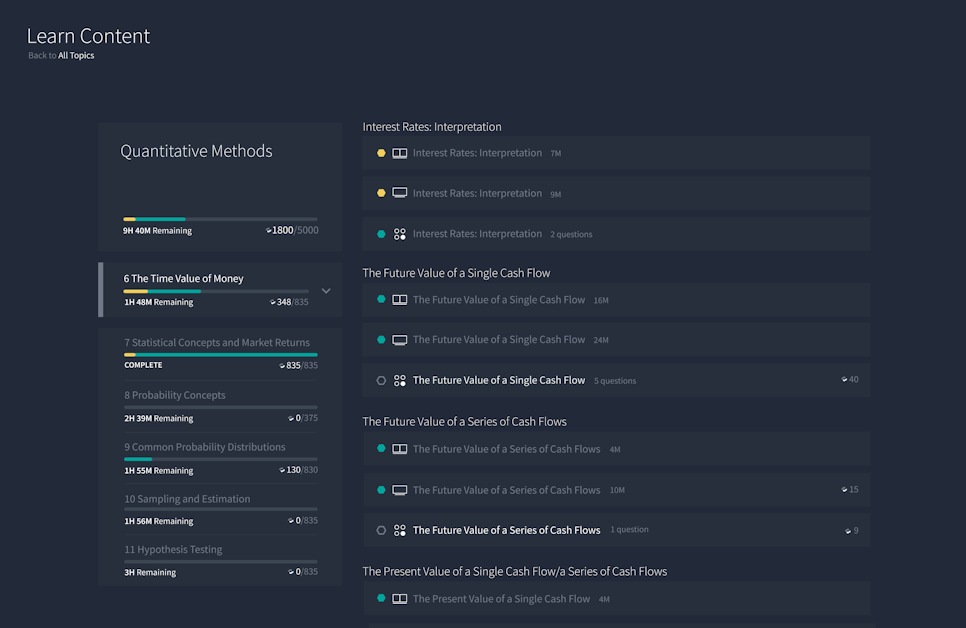Click book icon for Future Value of Single Cash Flow

point(399,300)
